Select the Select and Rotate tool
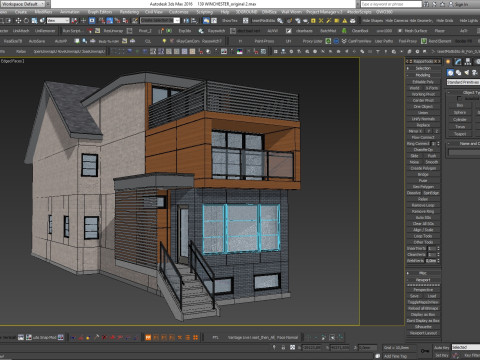Image resolution: width=480 pixels, height=360 pixels. point(26,21)
